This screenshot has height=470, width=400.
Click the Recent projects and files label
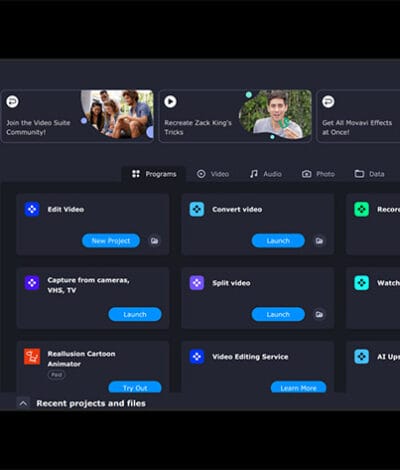(x=91, y=404)
